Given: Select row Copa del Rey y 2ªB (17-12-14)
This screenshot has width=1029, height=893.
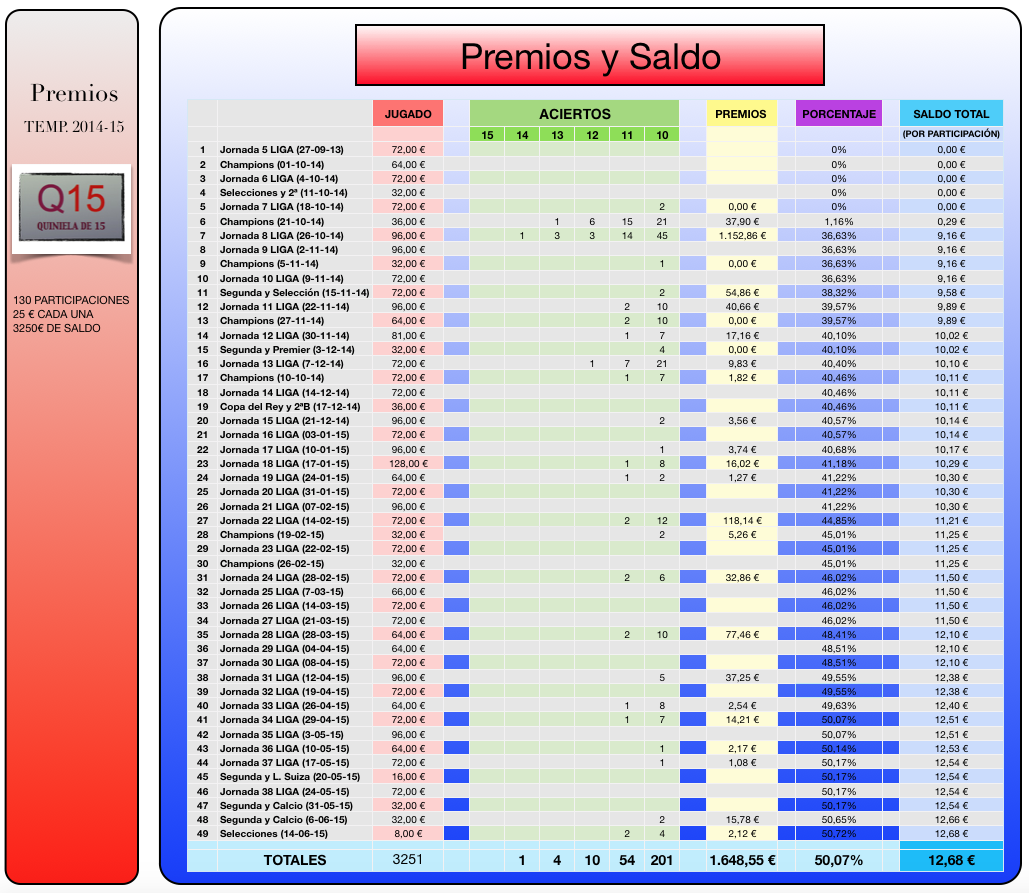Looking at the screenshot, I should point(595,407).
